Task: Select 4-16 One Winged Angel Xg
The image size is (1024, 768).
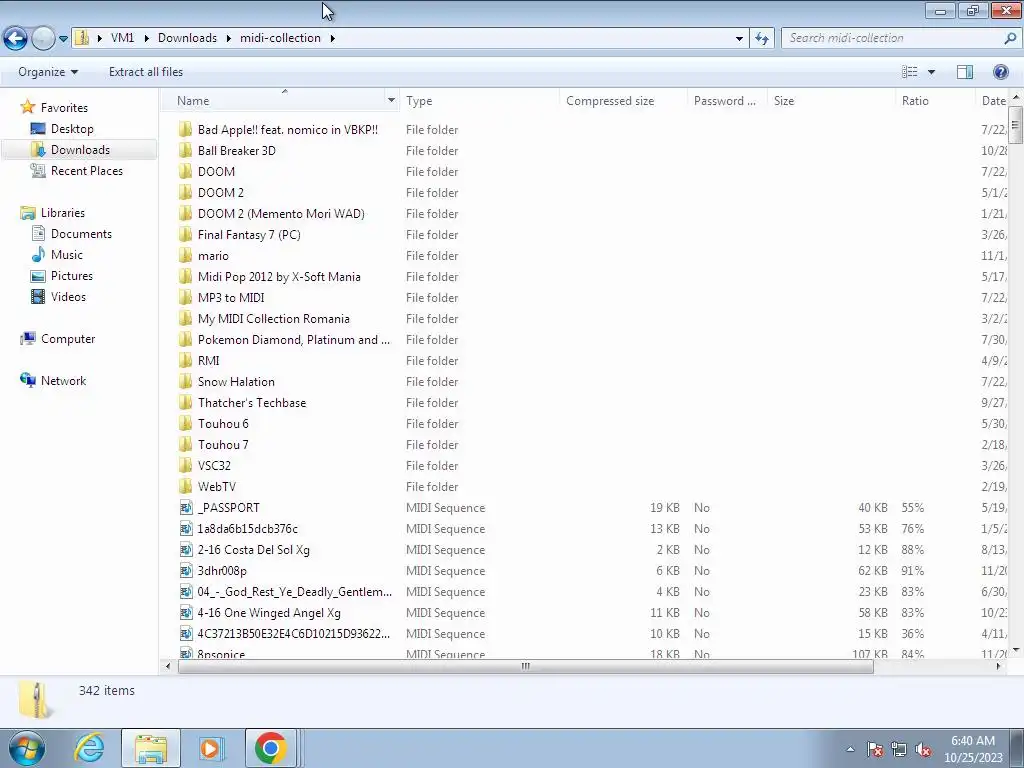Action: [269, 613]
